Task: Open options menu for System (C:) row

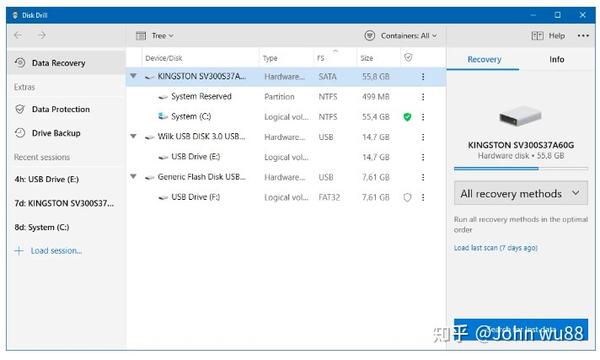Action: [423, 117]
